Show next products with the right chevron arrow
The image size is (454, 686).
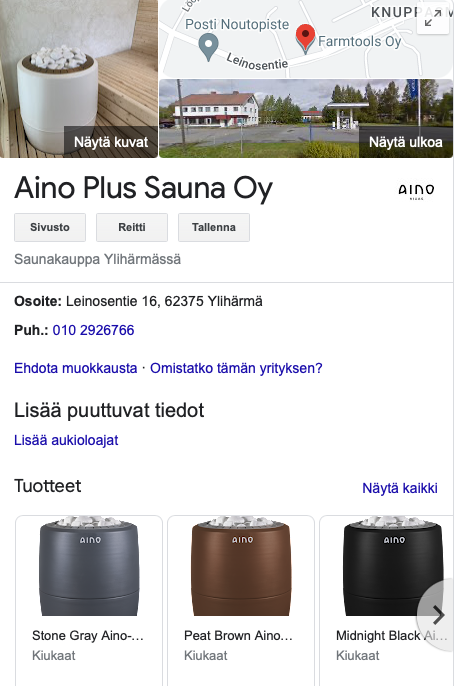pos(438,615)
